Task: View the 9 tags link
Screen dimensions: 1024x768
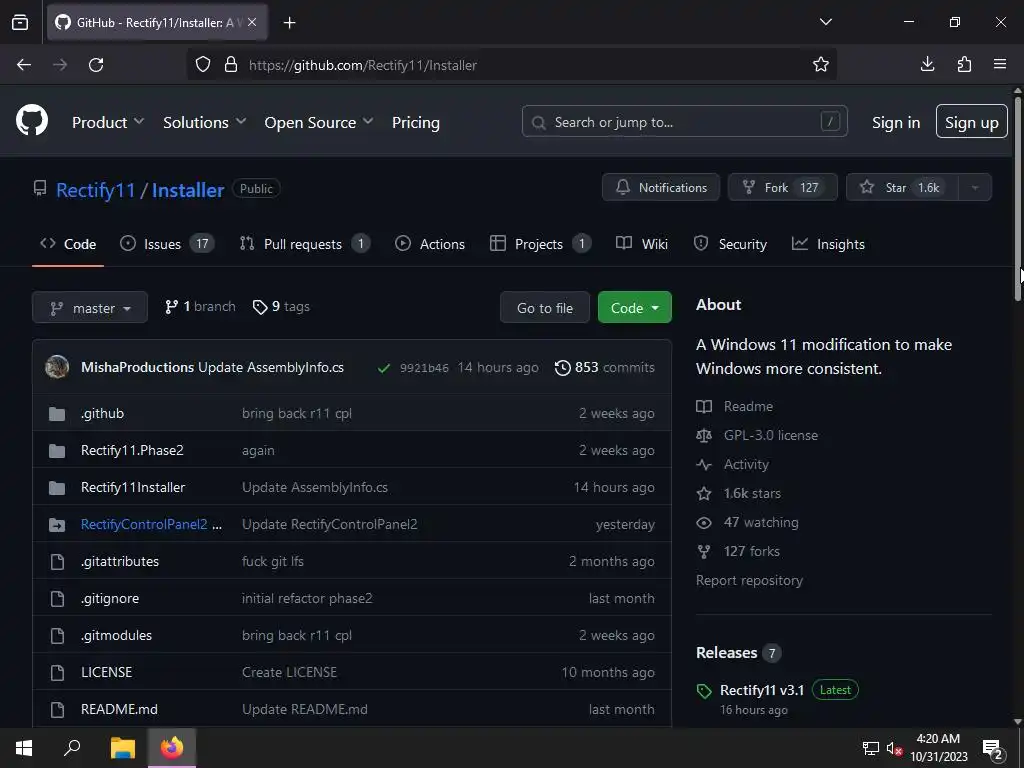Action: (281, 306)
